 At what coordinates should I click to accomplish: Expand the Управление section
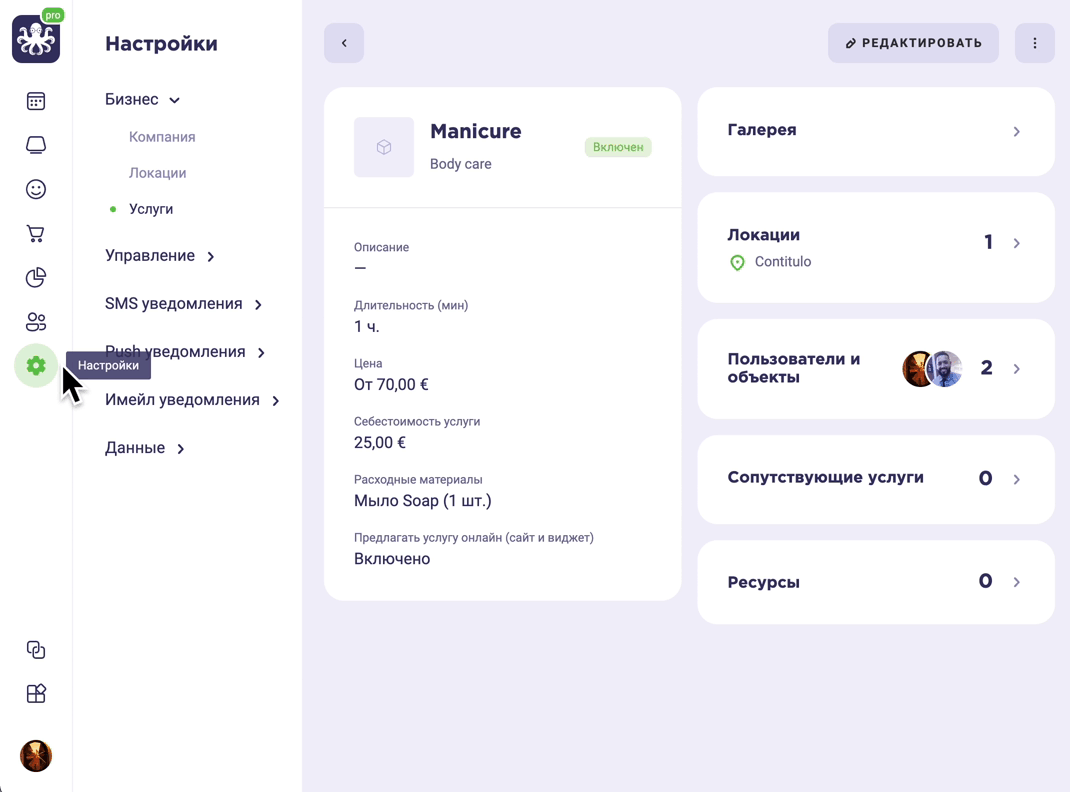pos(160,256)
